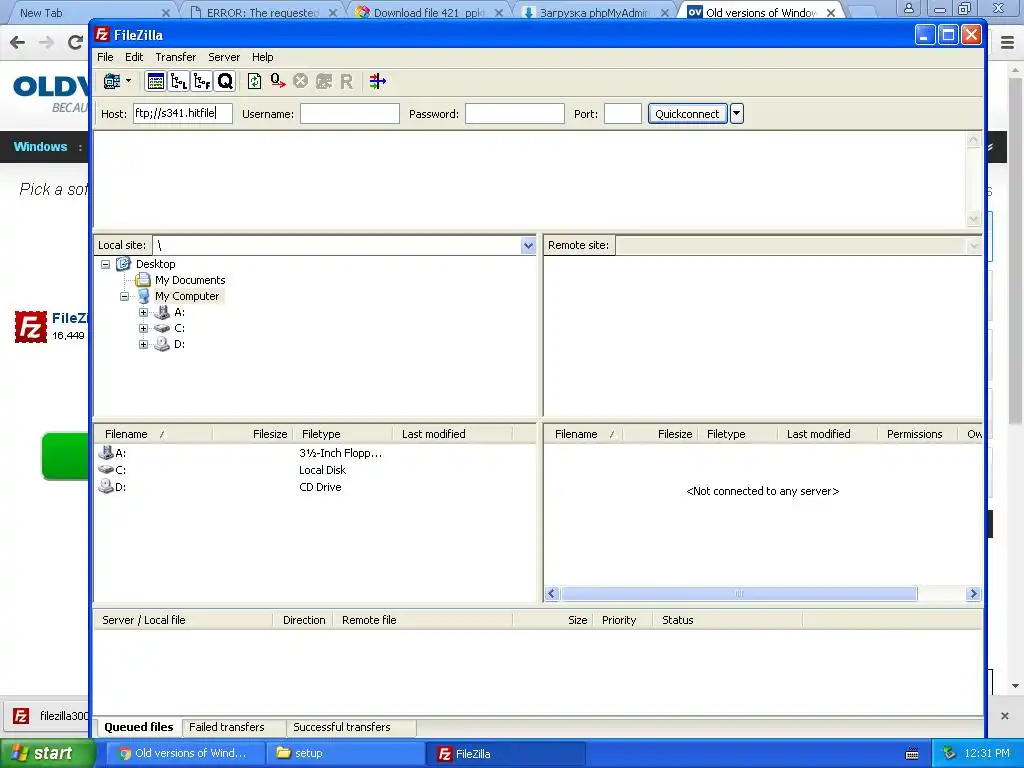
Task: Open Site Manager dropdown arrow
Action: pos(128,81)
